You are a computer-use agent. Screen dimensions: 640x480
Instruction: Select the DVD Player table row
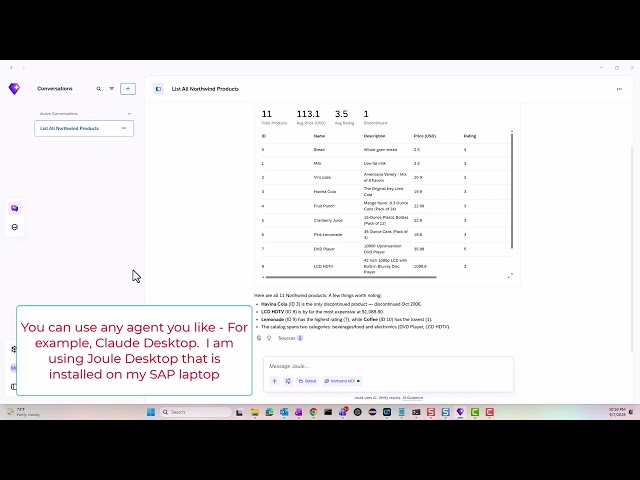coord(386,249)
